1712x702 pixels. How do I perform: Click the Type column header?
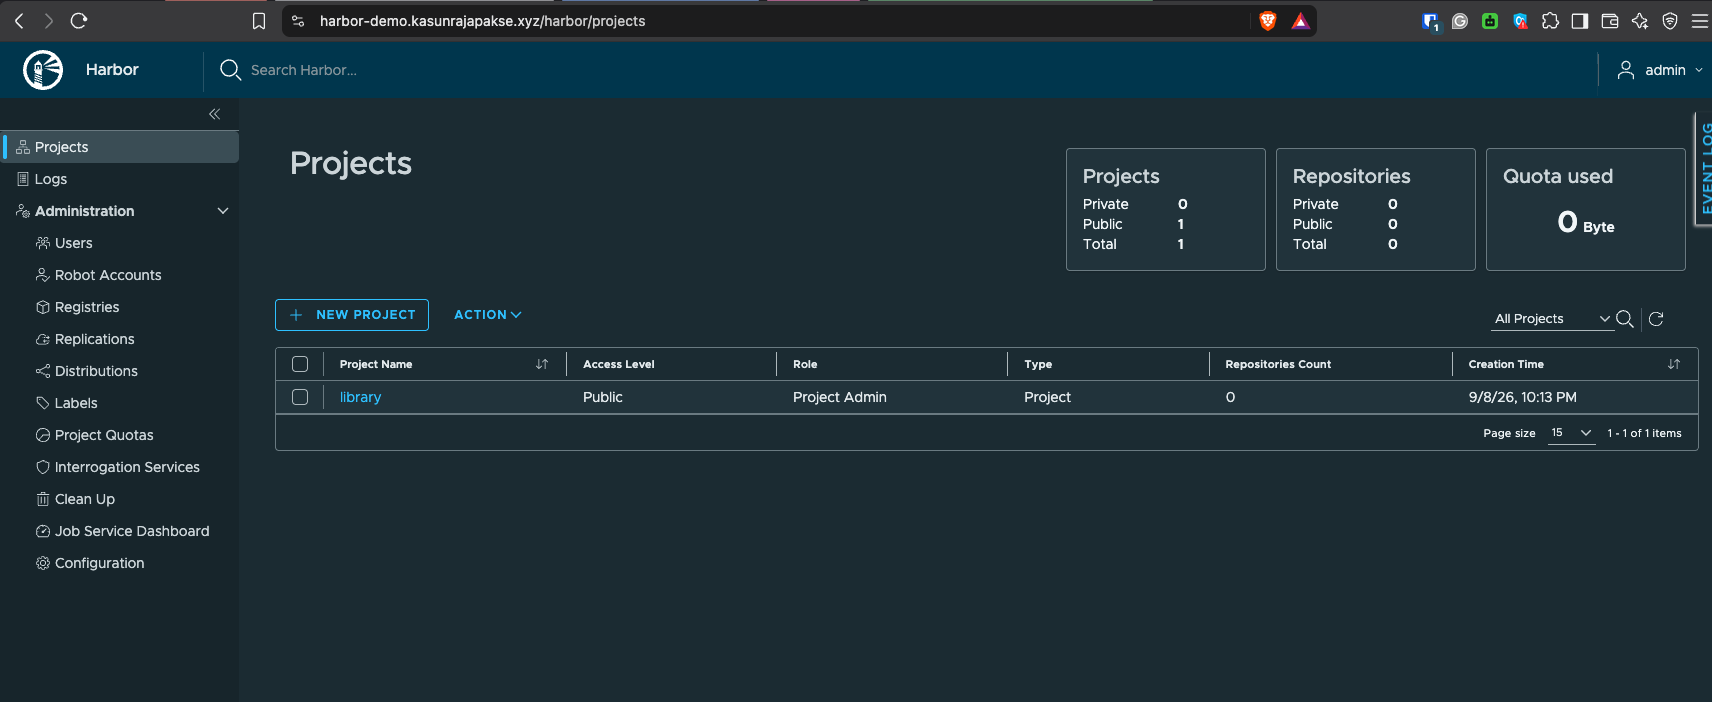pos(1038,364)
